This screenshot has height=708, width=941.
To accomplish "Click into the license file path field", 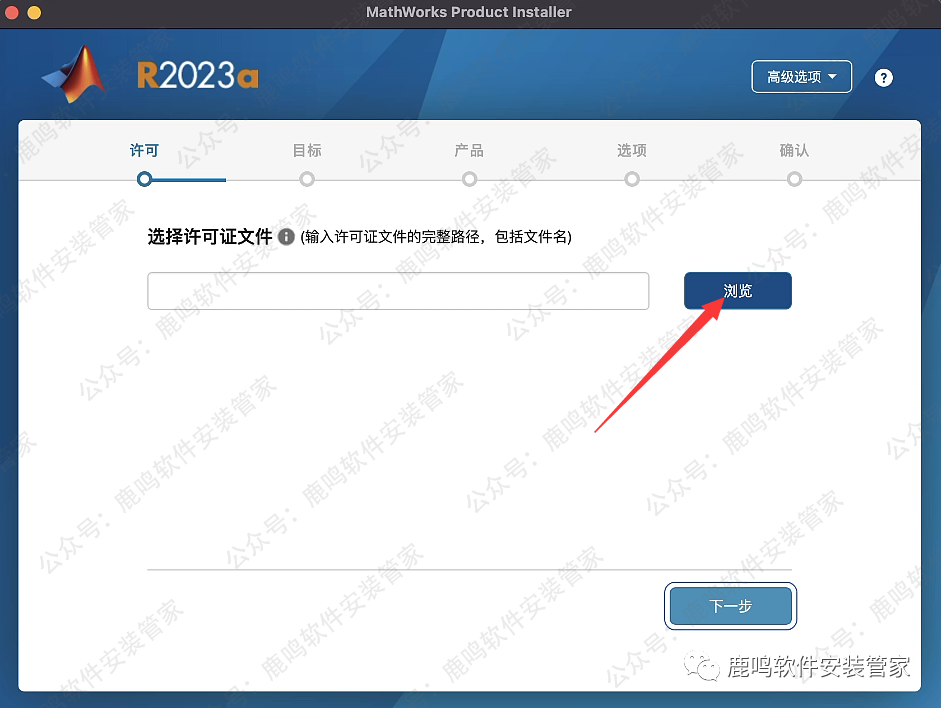I will point(398,291).
